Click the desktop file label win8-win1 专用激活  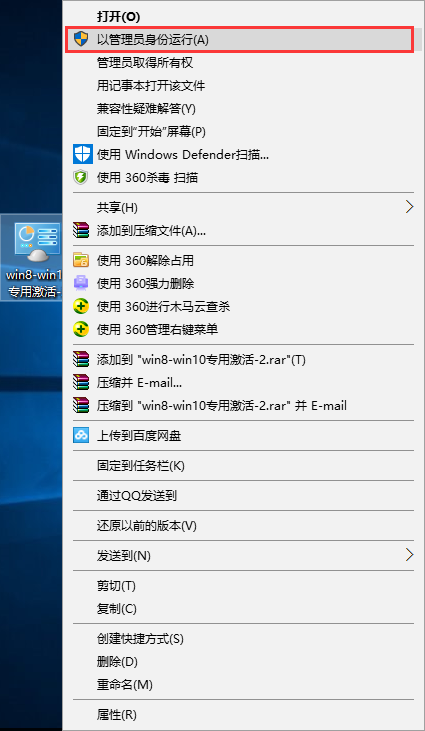(x=34, y=284)
